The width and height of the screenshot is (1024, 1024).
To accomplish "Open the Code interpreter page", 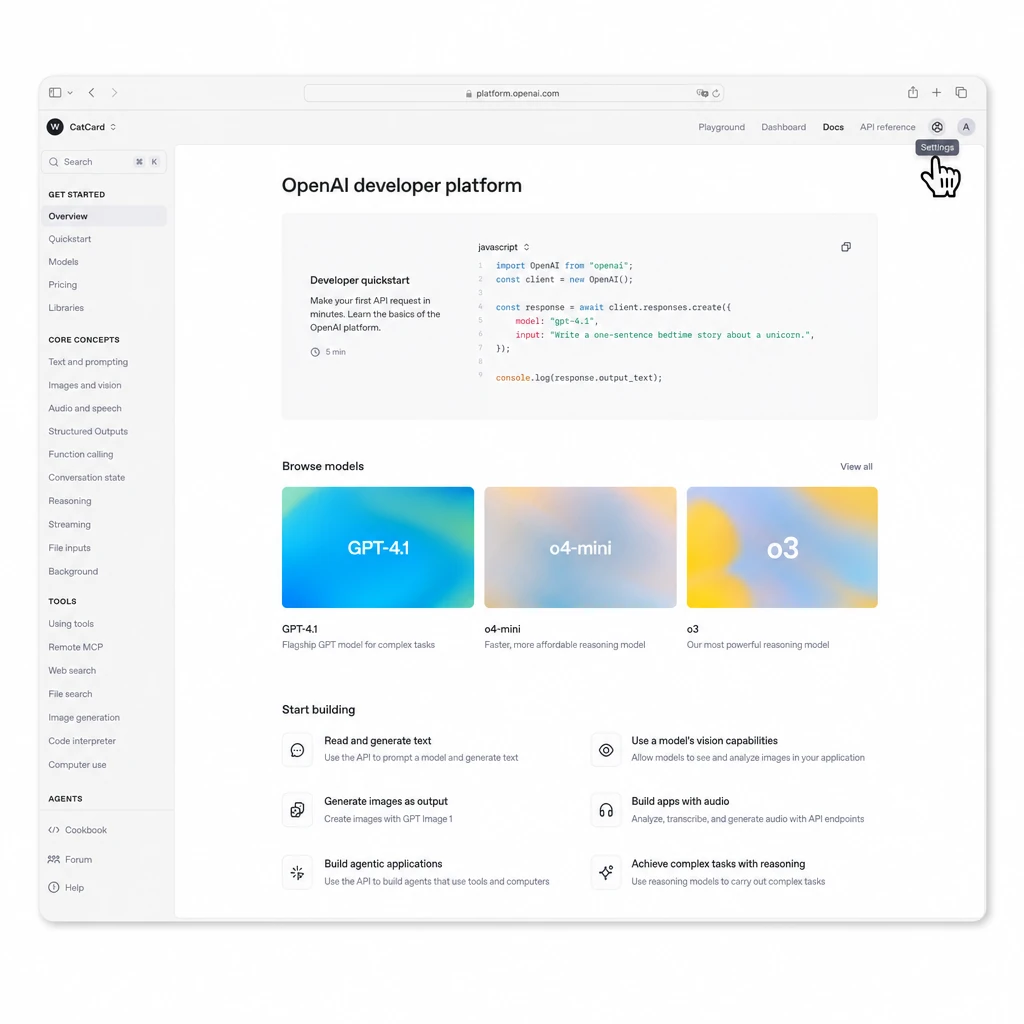I will 82,741.
